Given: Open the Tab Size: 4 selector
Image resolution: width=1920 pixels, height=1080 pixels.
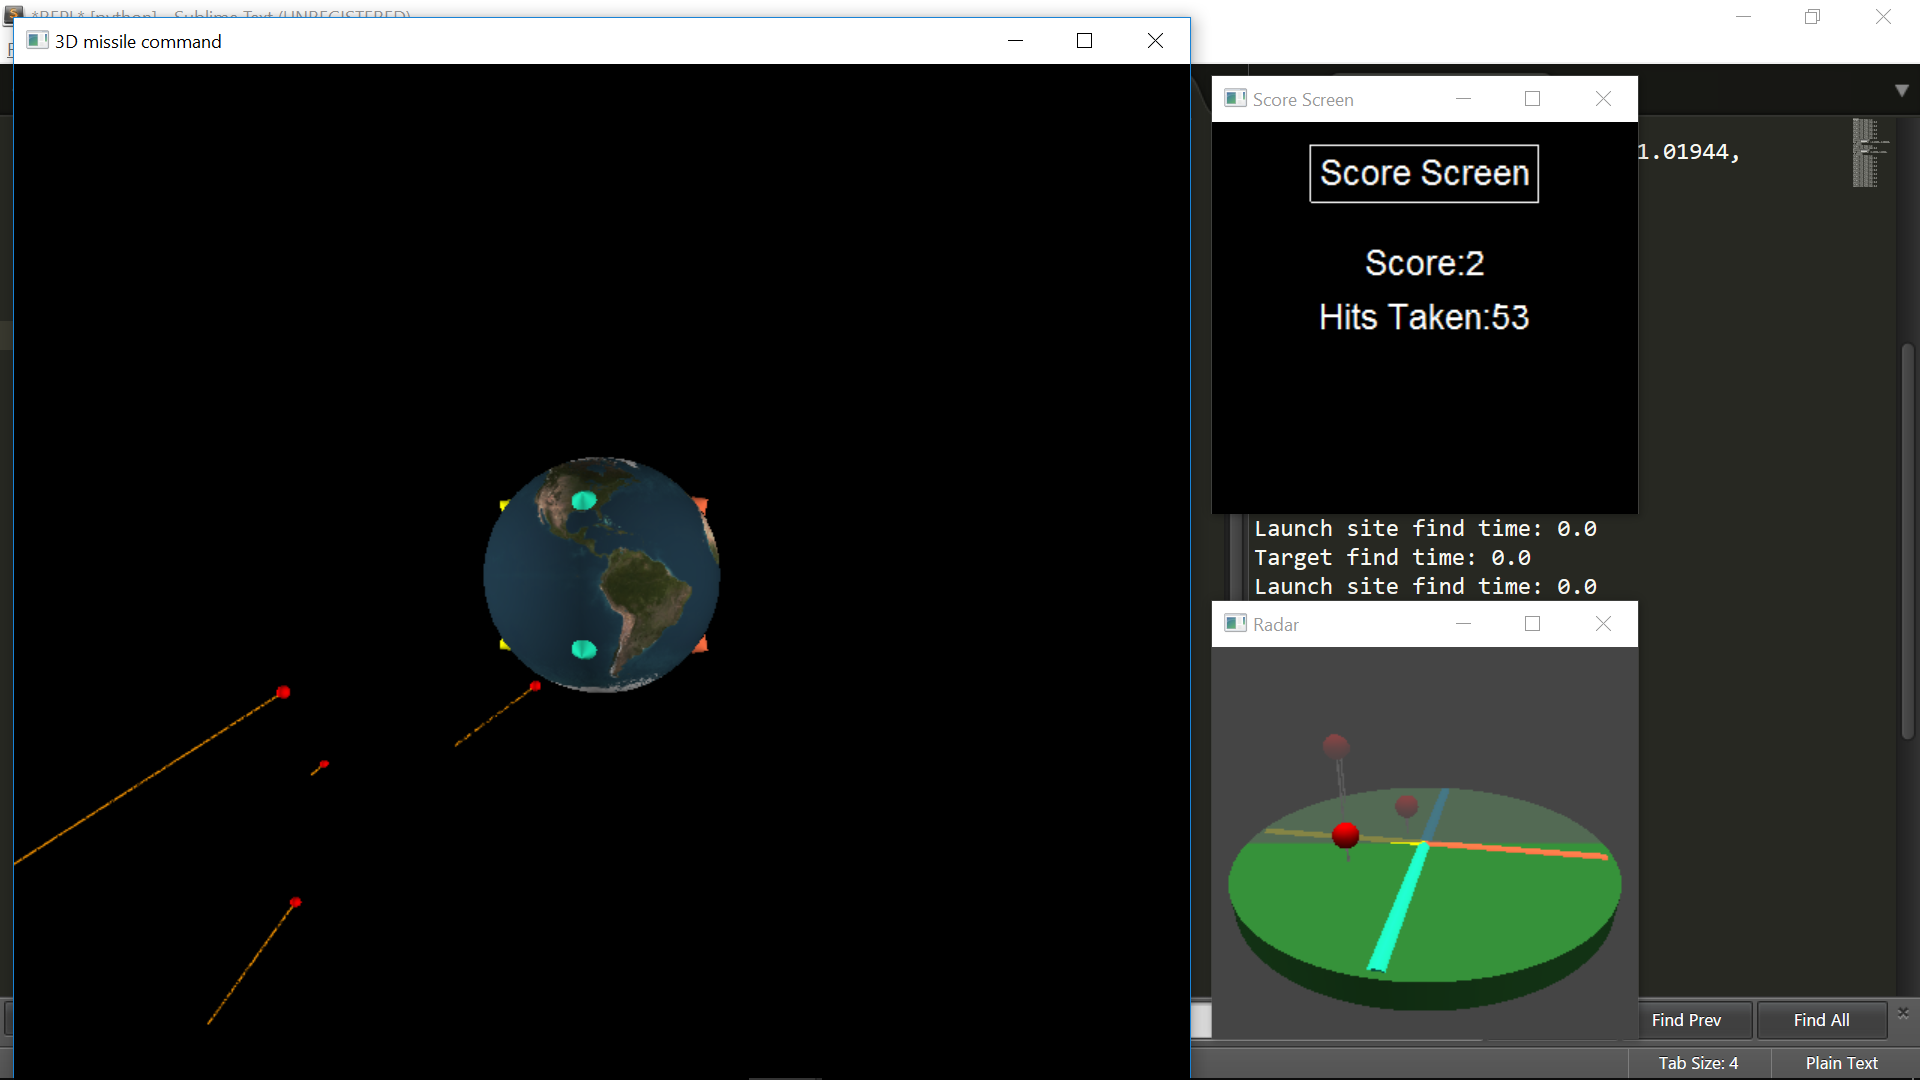Looking at the screenshot, I should point(1698,1063).
